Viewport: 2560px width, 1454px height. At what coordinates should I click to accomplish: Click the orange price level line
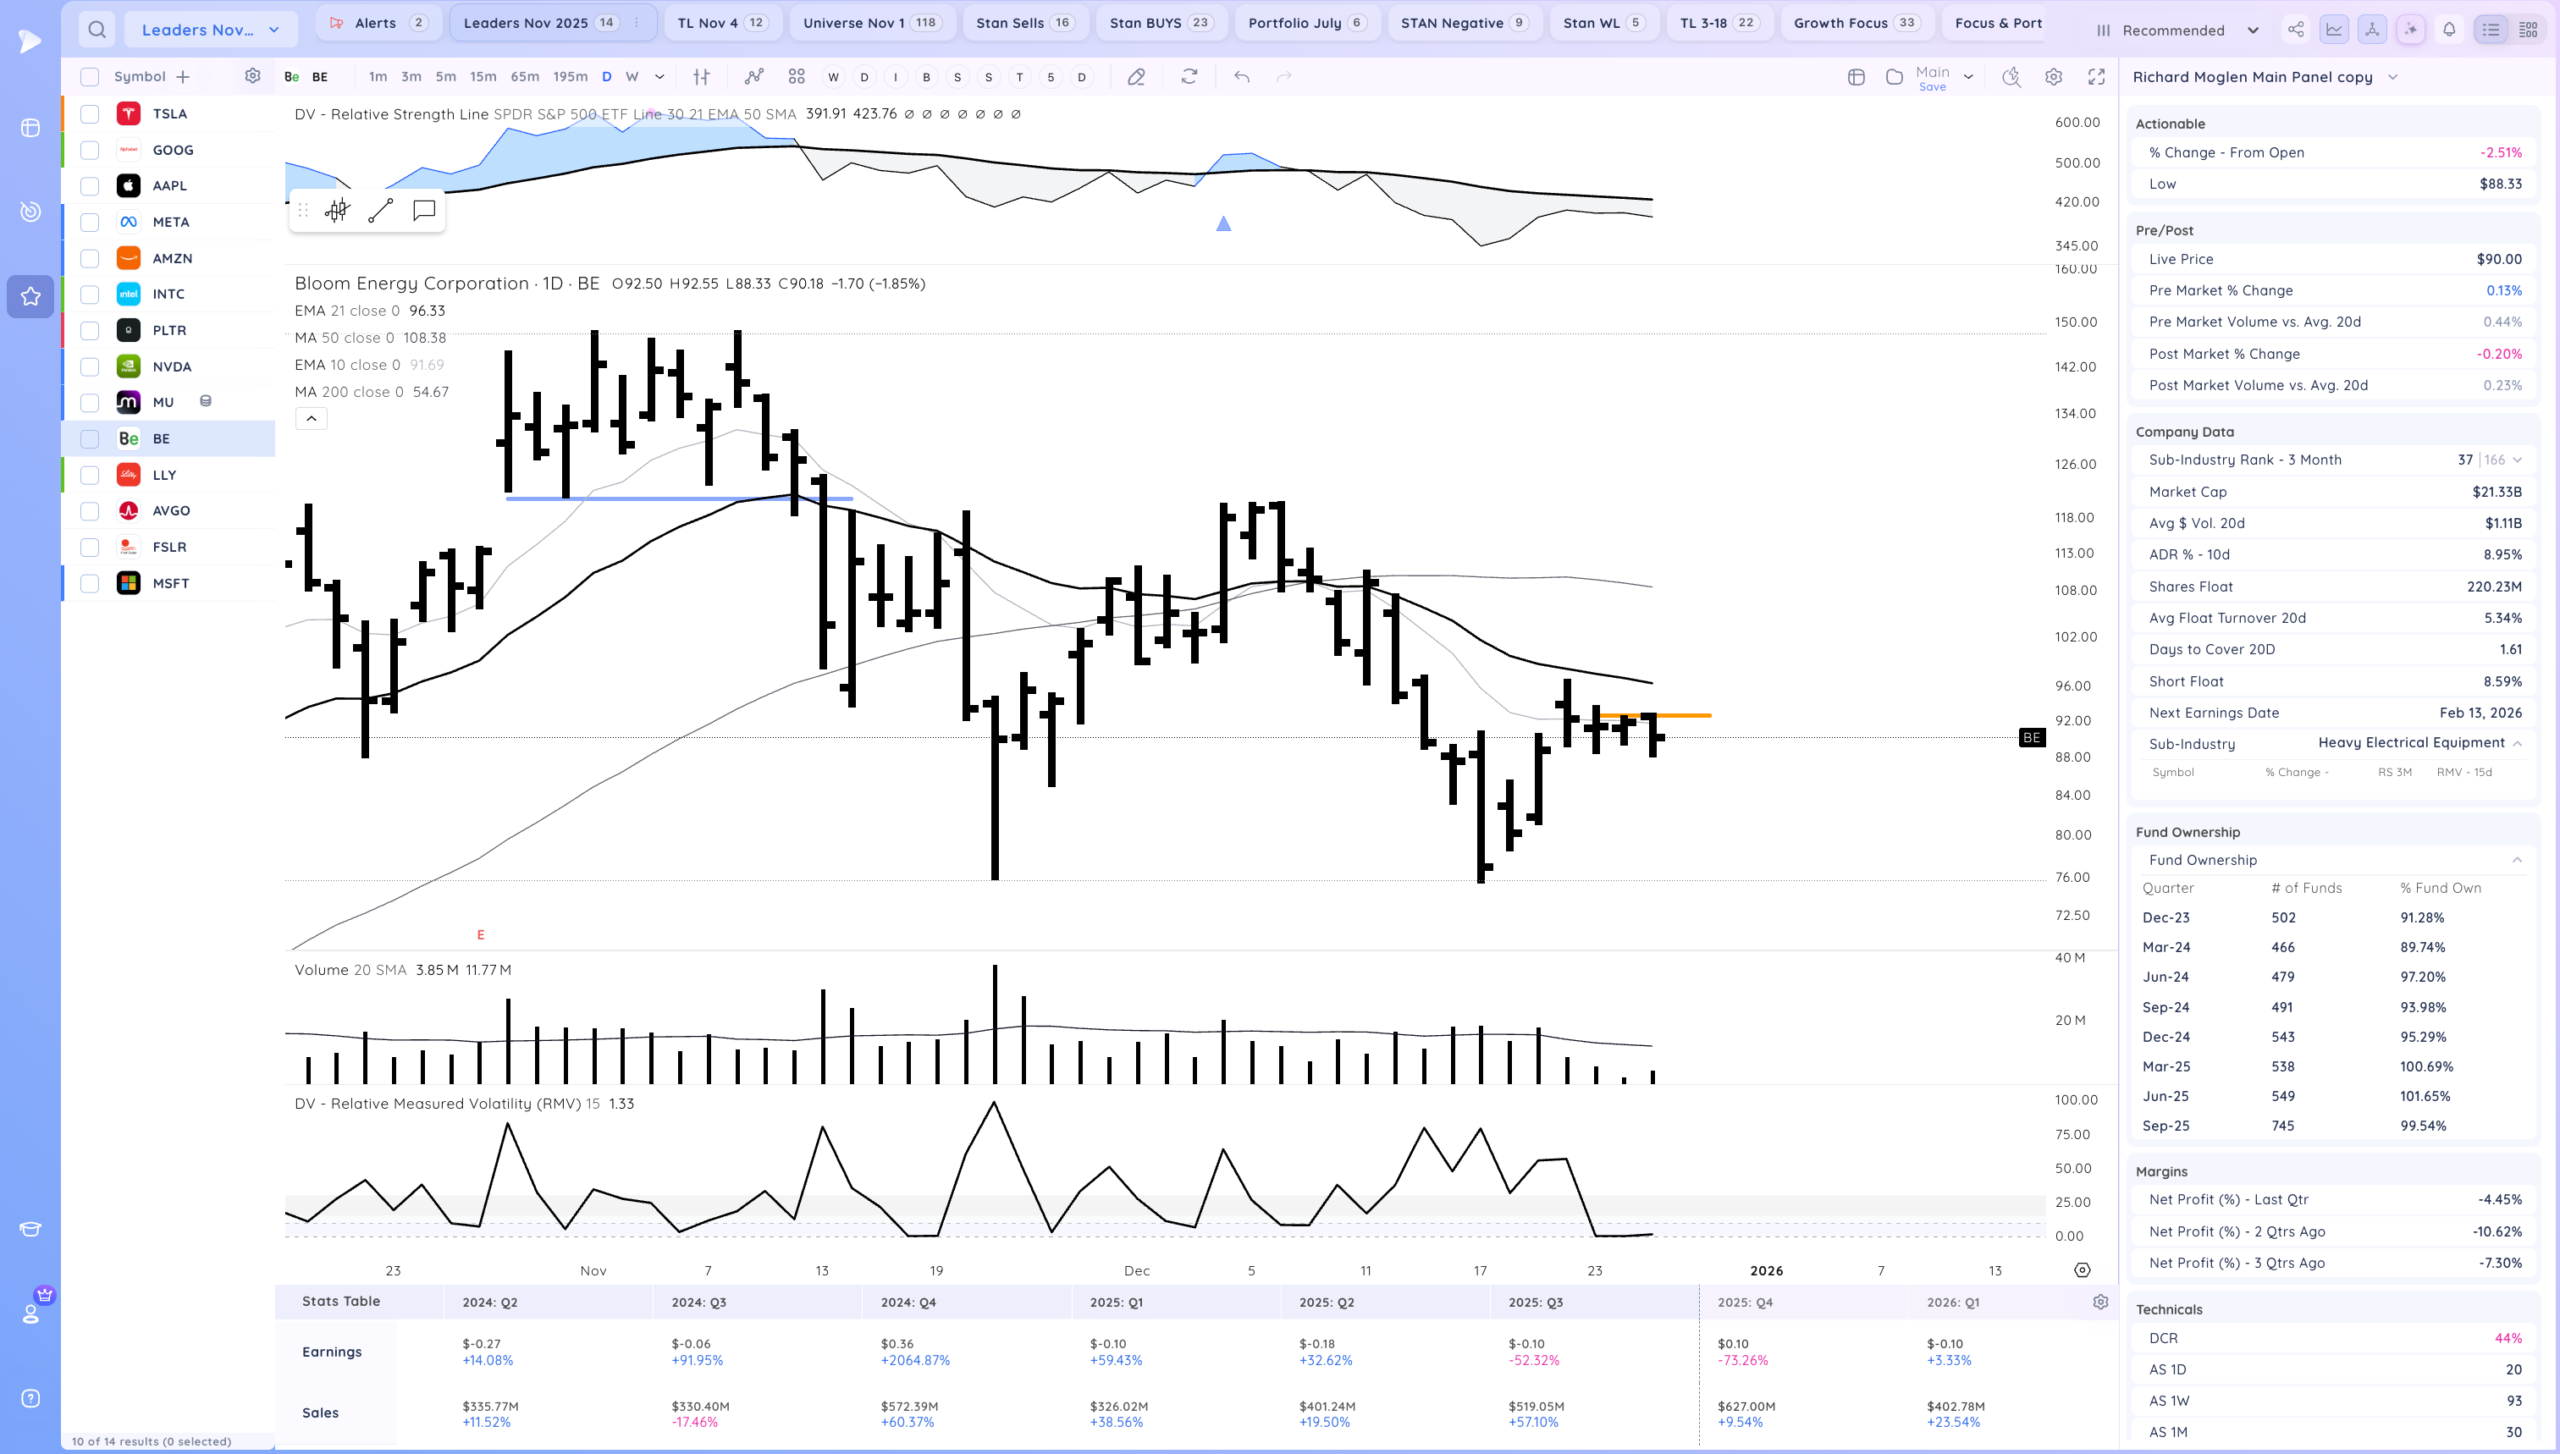click(1685, 716)
